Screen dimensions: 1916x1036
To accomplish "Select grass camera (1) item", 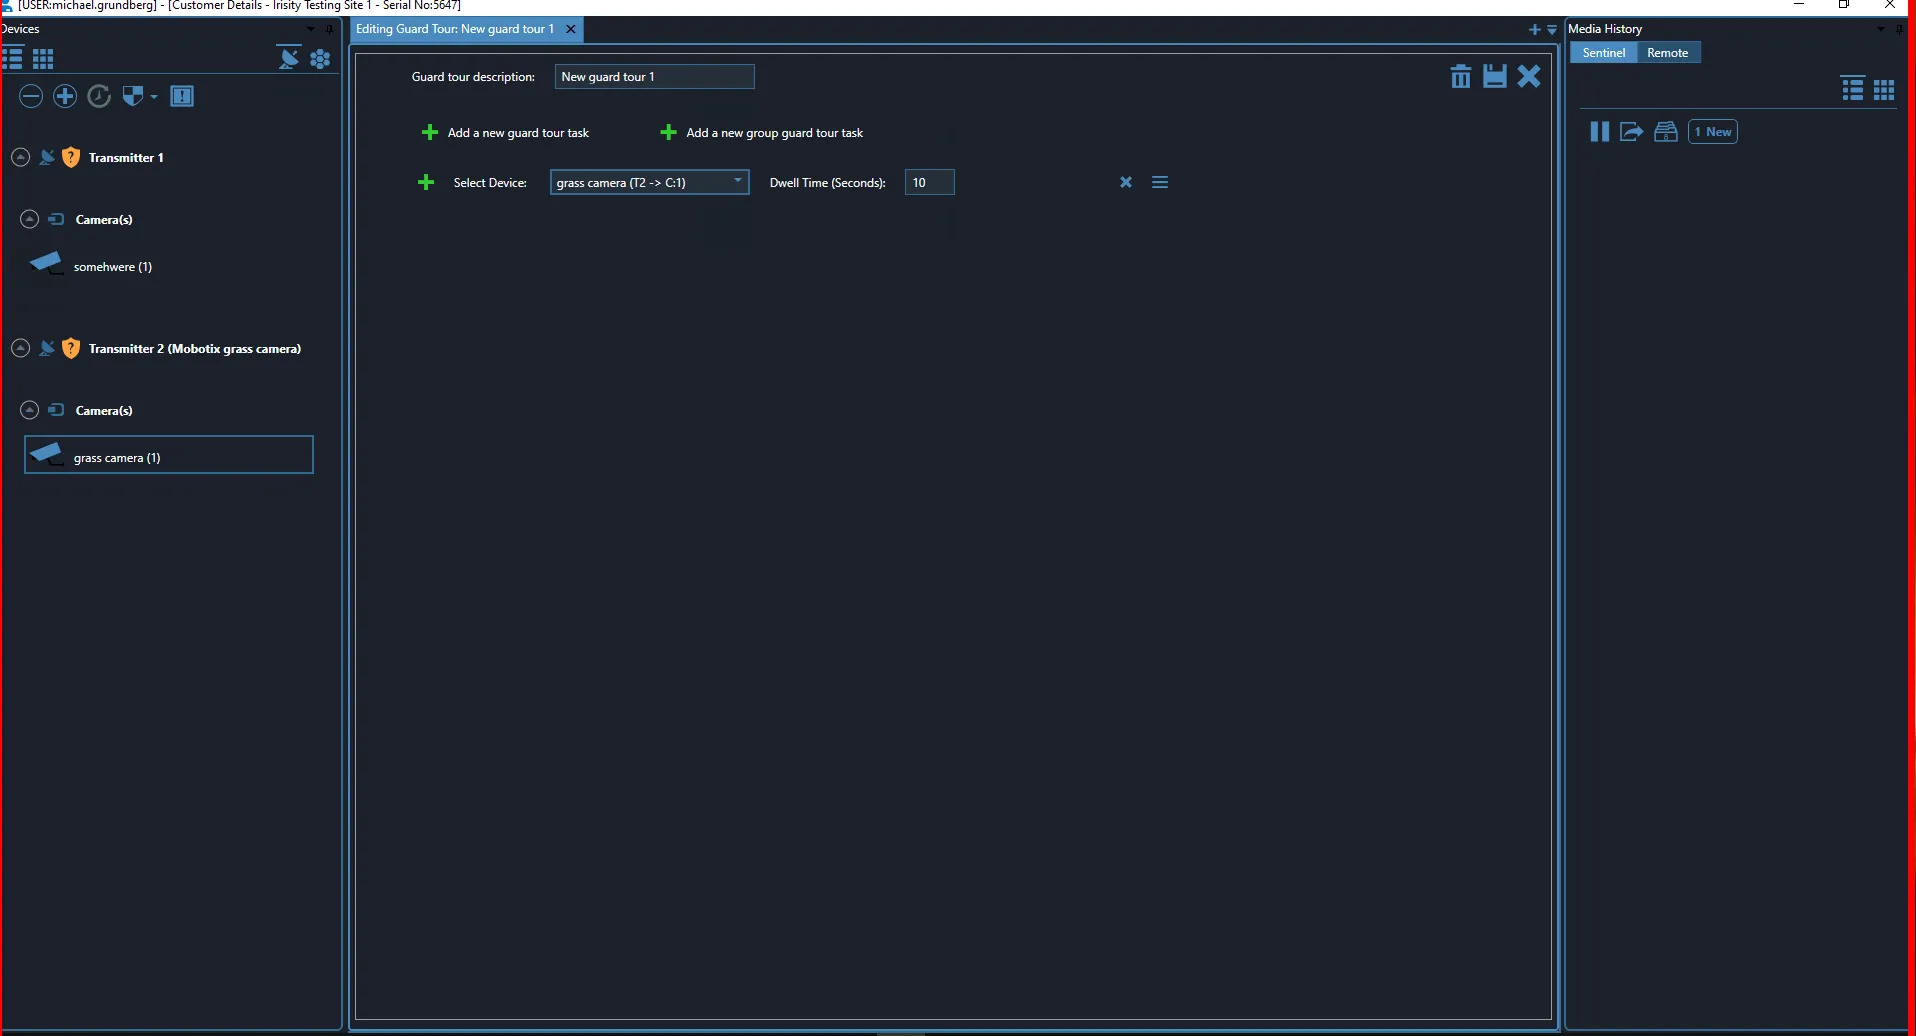I will pos(169,455).
